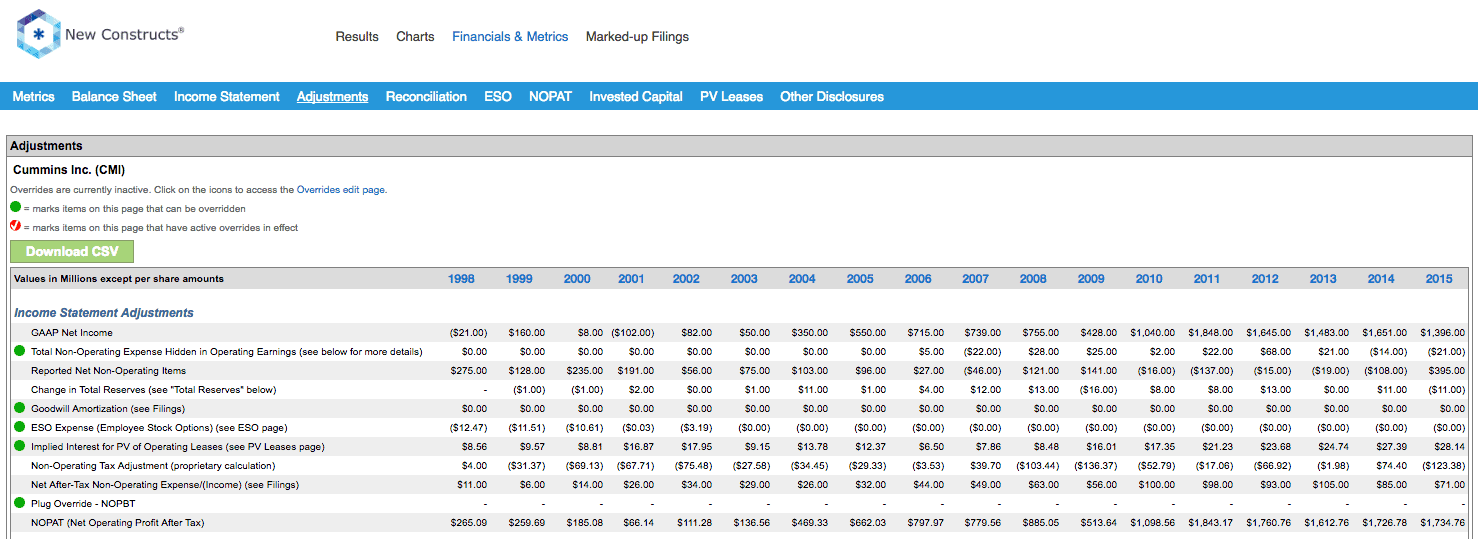Click the Cummins Inc. (CMI) company title
Screen dimensions: 1478x539
tap(69, 170)
